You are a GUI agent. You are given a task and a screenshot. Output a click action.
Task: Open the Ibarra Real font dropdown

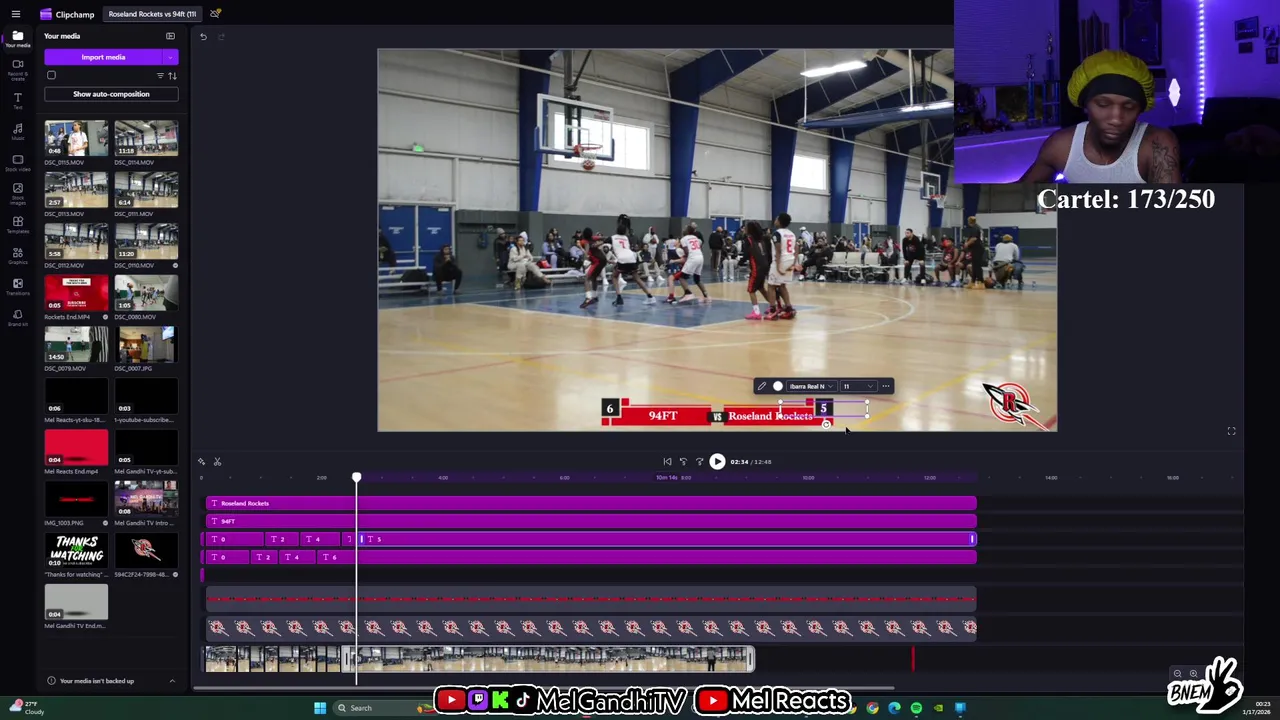pos(811,386)
